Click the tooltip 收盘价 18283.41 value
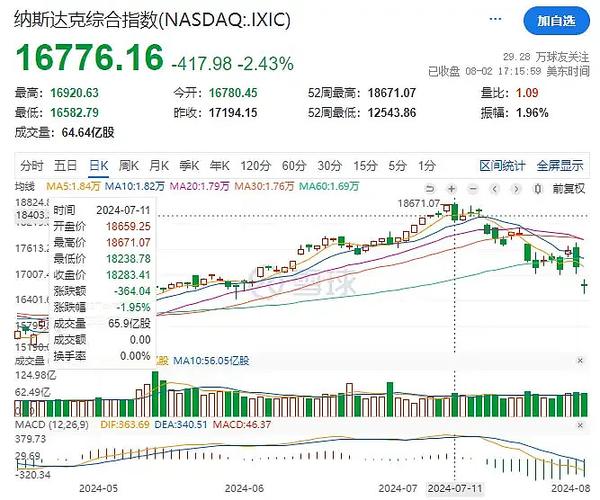 click(128, 275)
